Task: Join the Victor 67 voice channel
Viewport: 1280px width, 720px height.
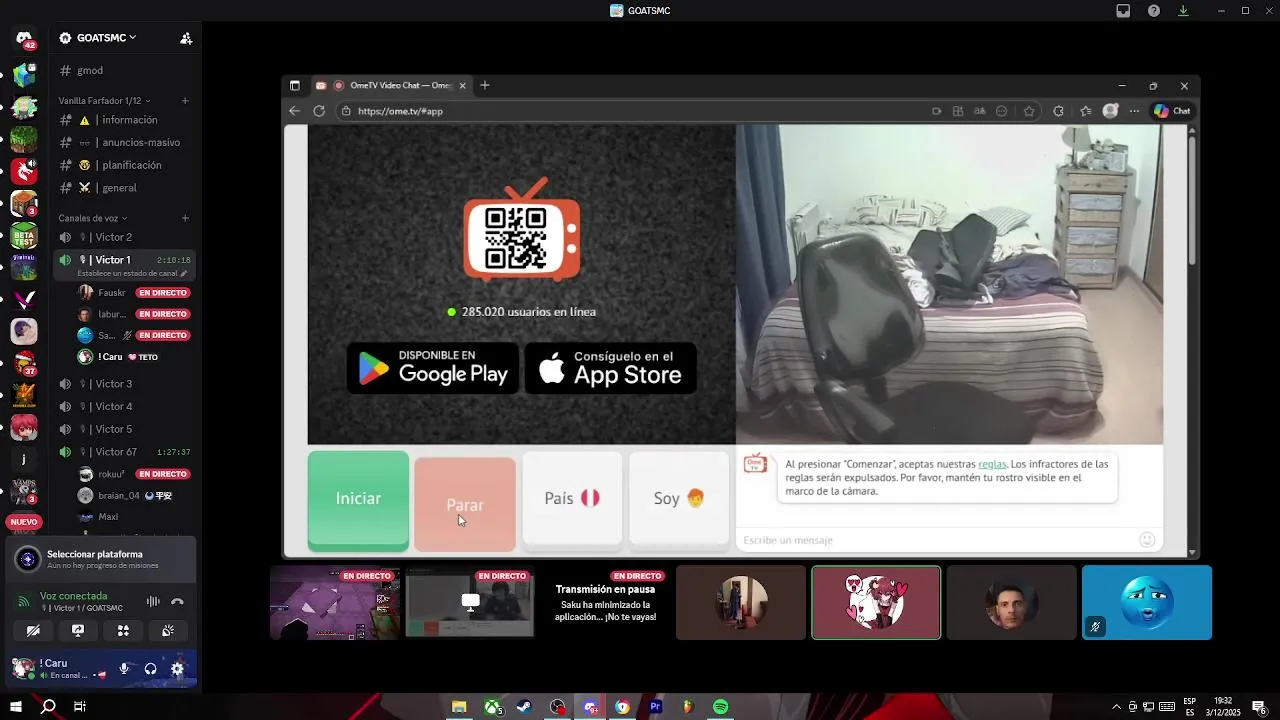Action: pyautogui.click(x=126, y=452)
